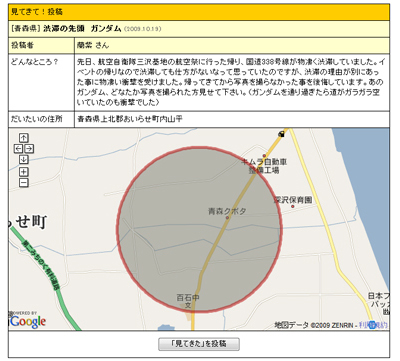Click the 地図データ ©2009 ZENRIN copyright text
The width and height of the screenshot is (400, 361).
click(315, 325)
